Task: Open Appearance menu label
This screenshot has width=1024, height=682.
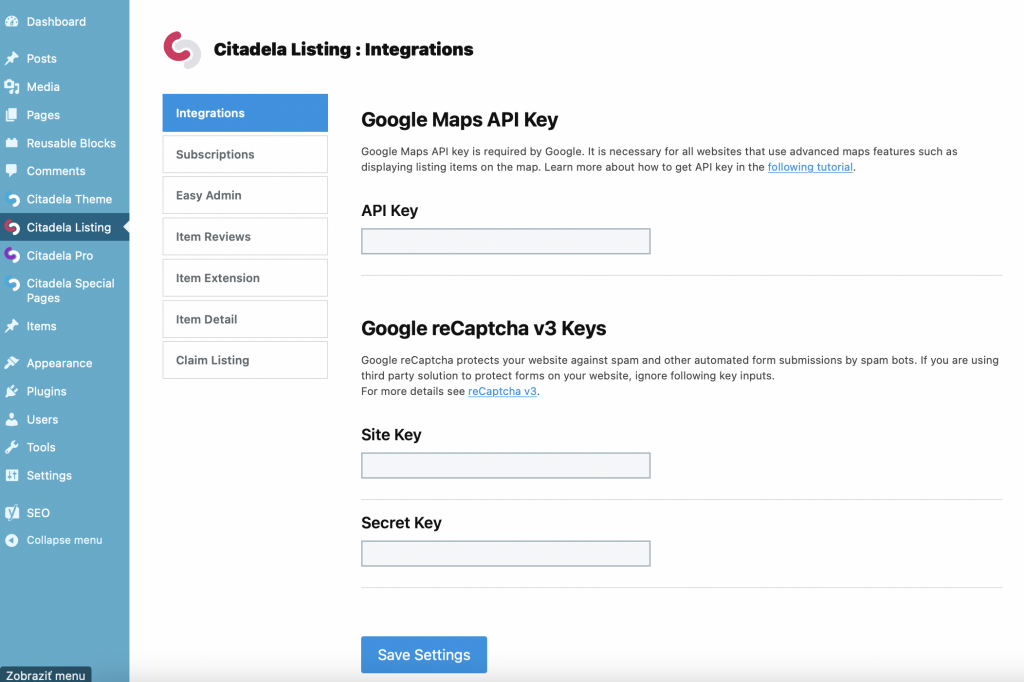Action: [59, 363]
